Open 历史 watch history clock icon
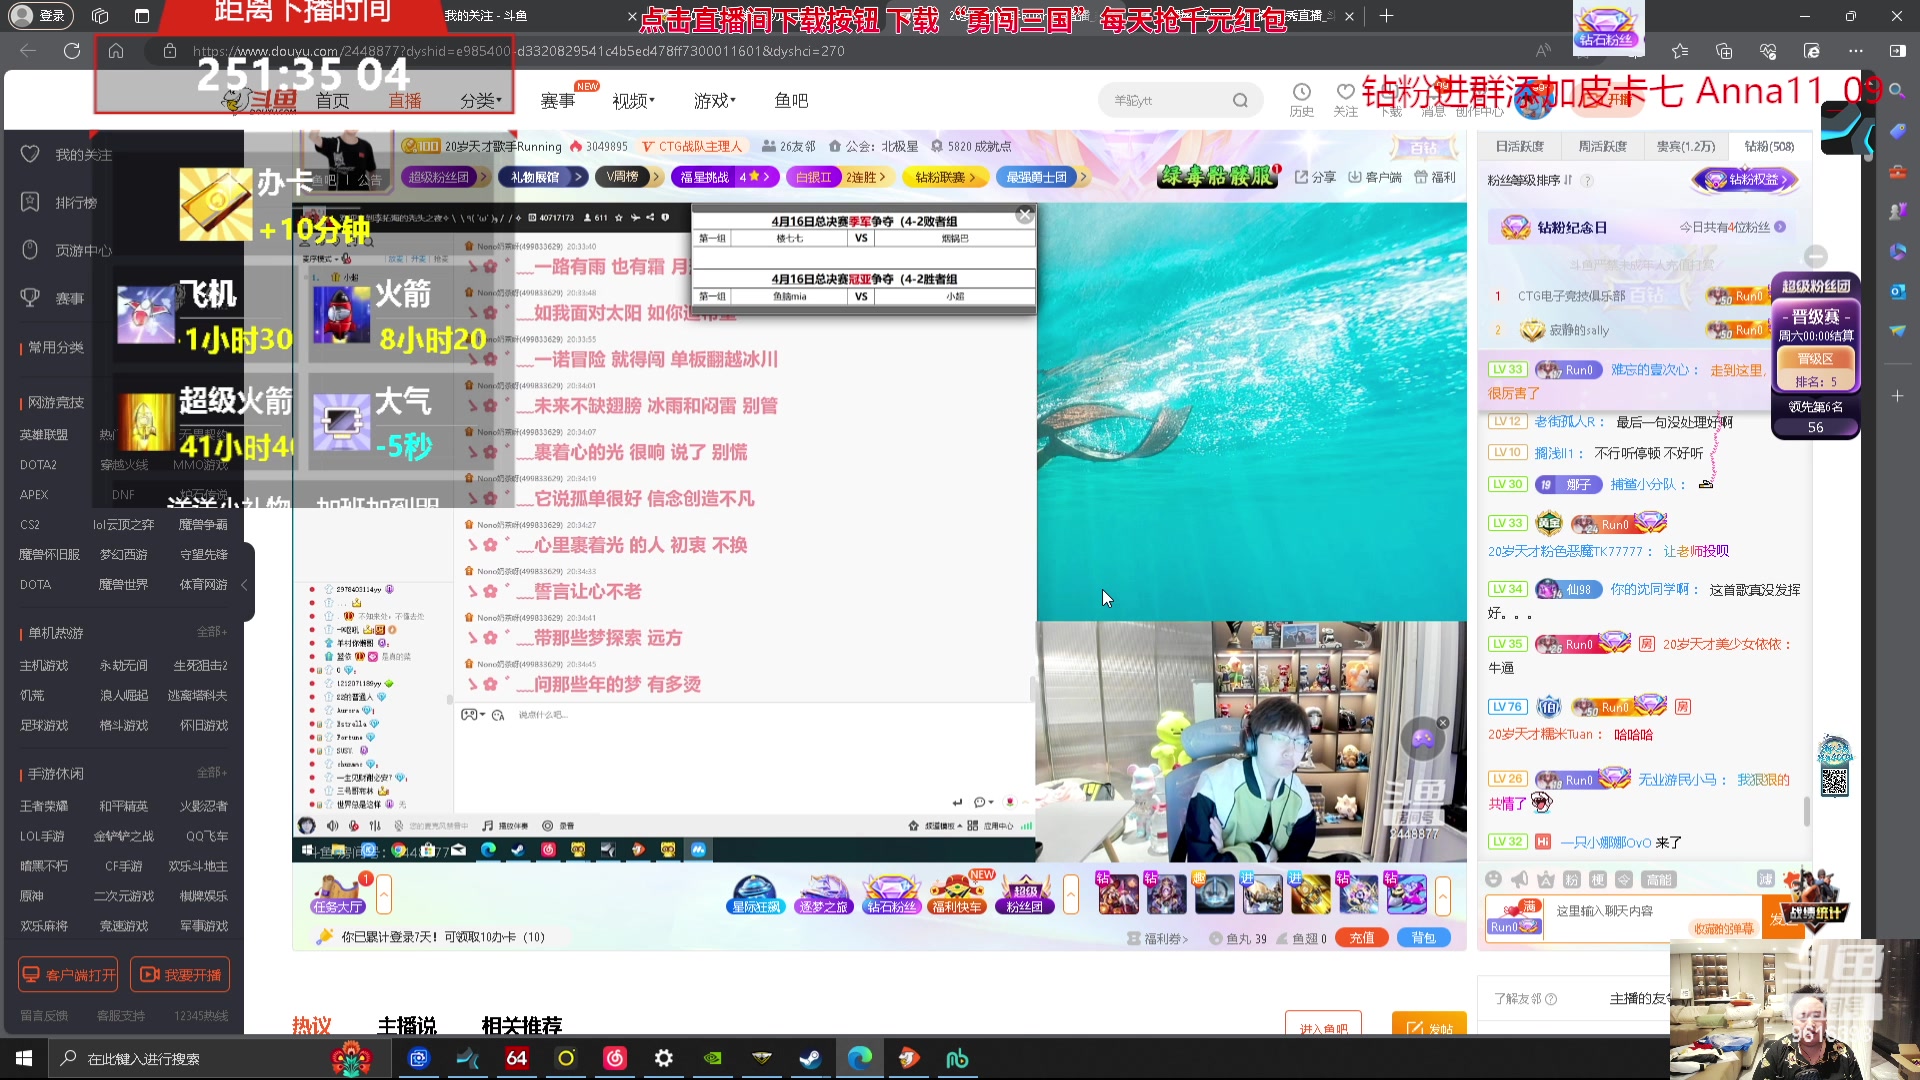The height and width of the screenshot is (1080, 1920). click(x=1301, y=93)
